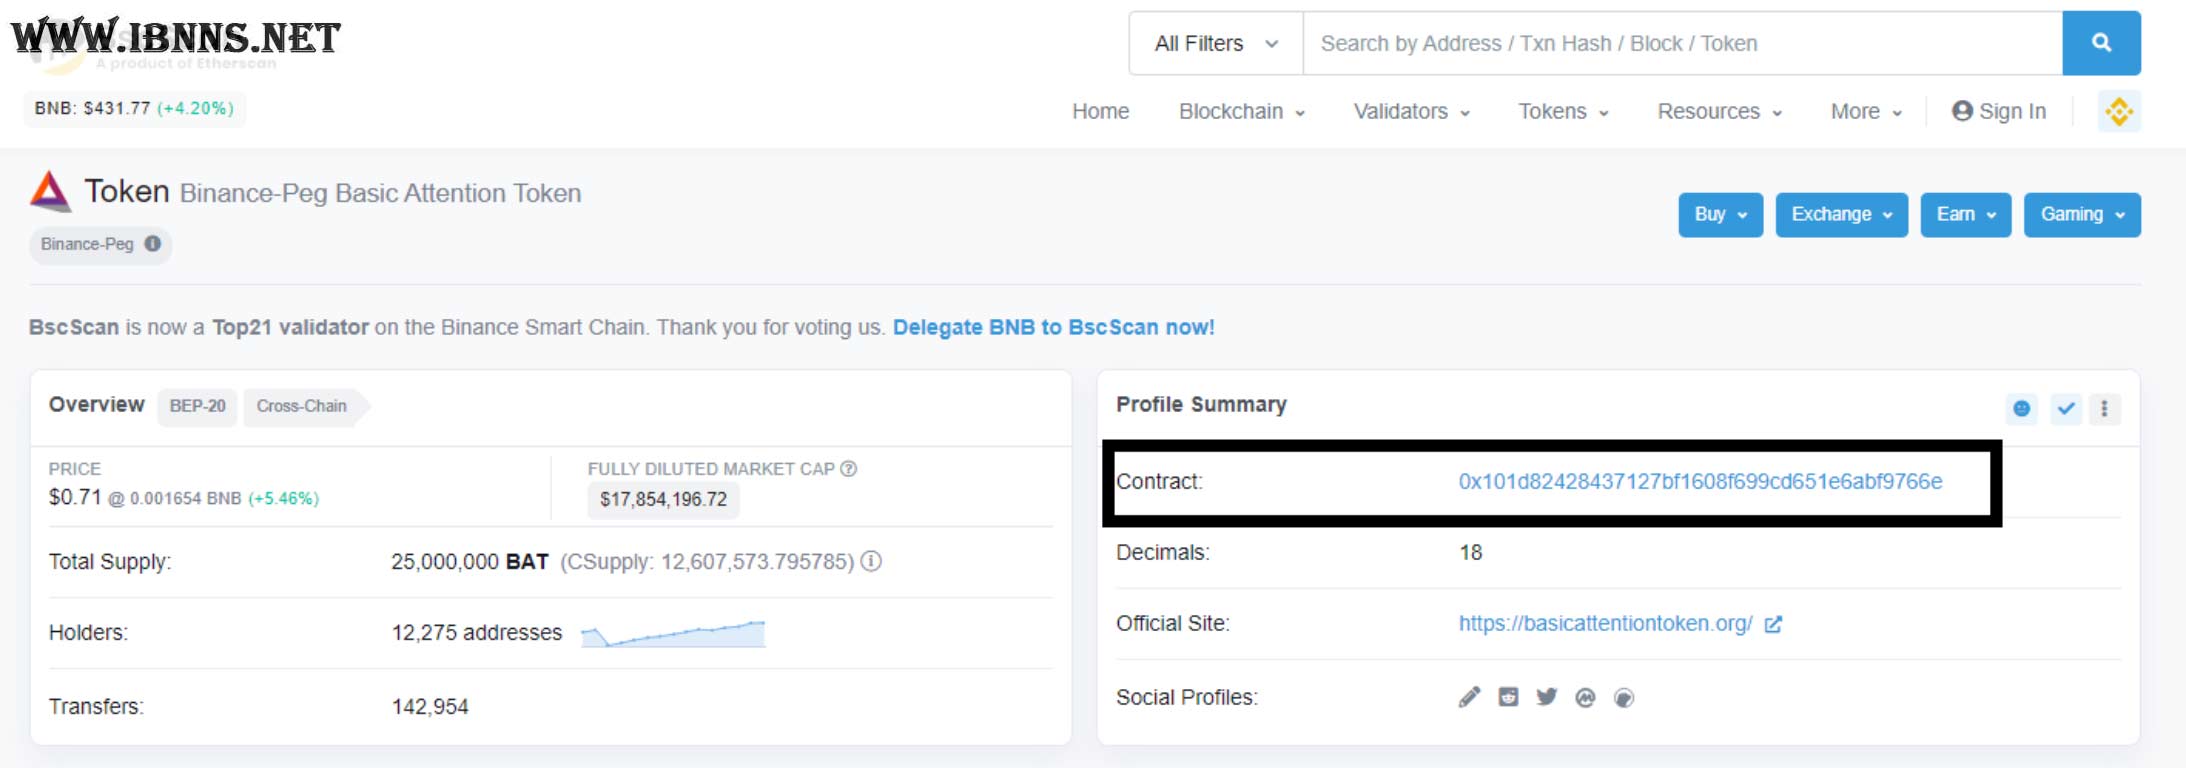
Task: Expand the All Filters dropdown
Action: pos(1216,43)
